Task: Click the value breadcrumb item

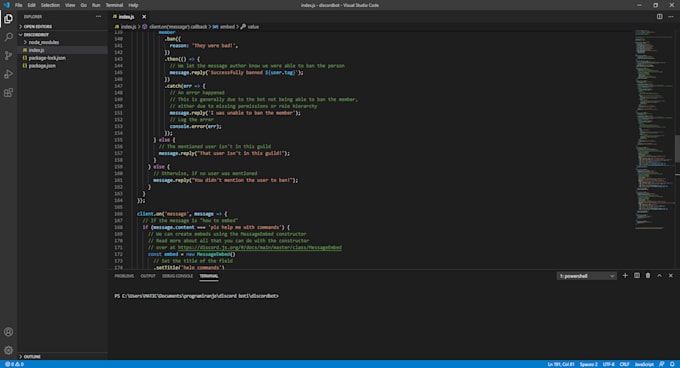Action: coord(253,27)
